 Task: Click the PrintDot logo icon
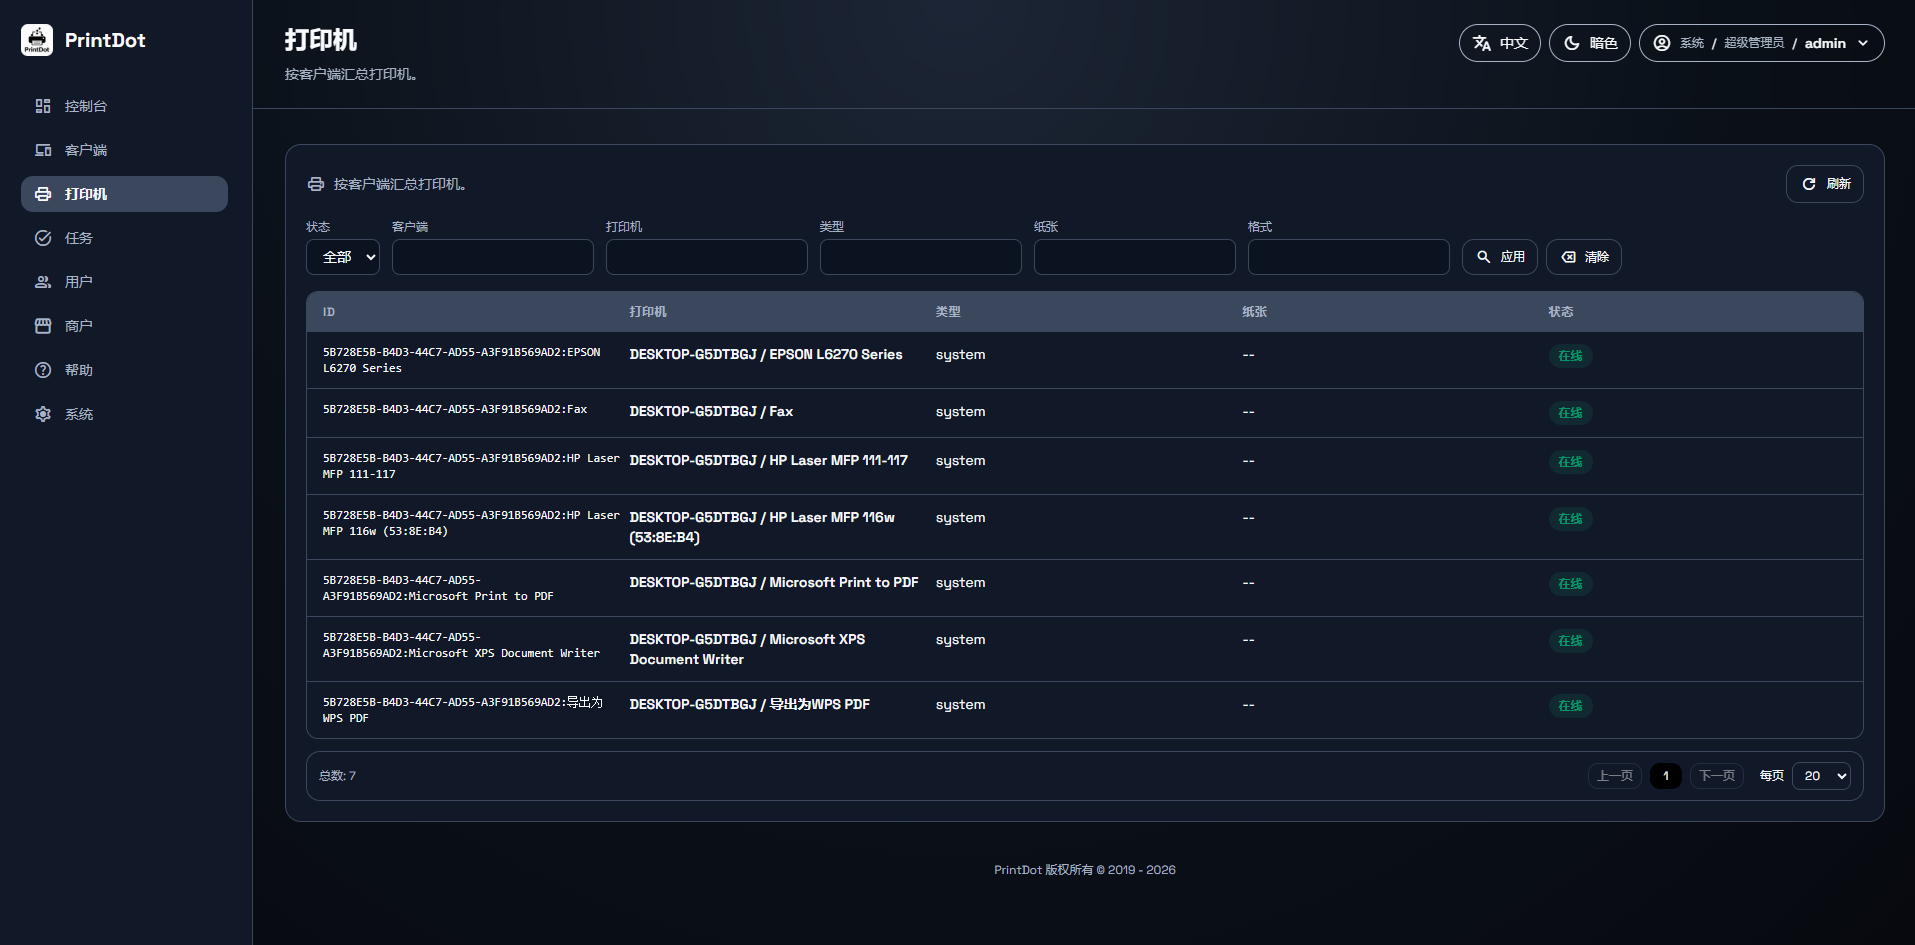(37, 40)
